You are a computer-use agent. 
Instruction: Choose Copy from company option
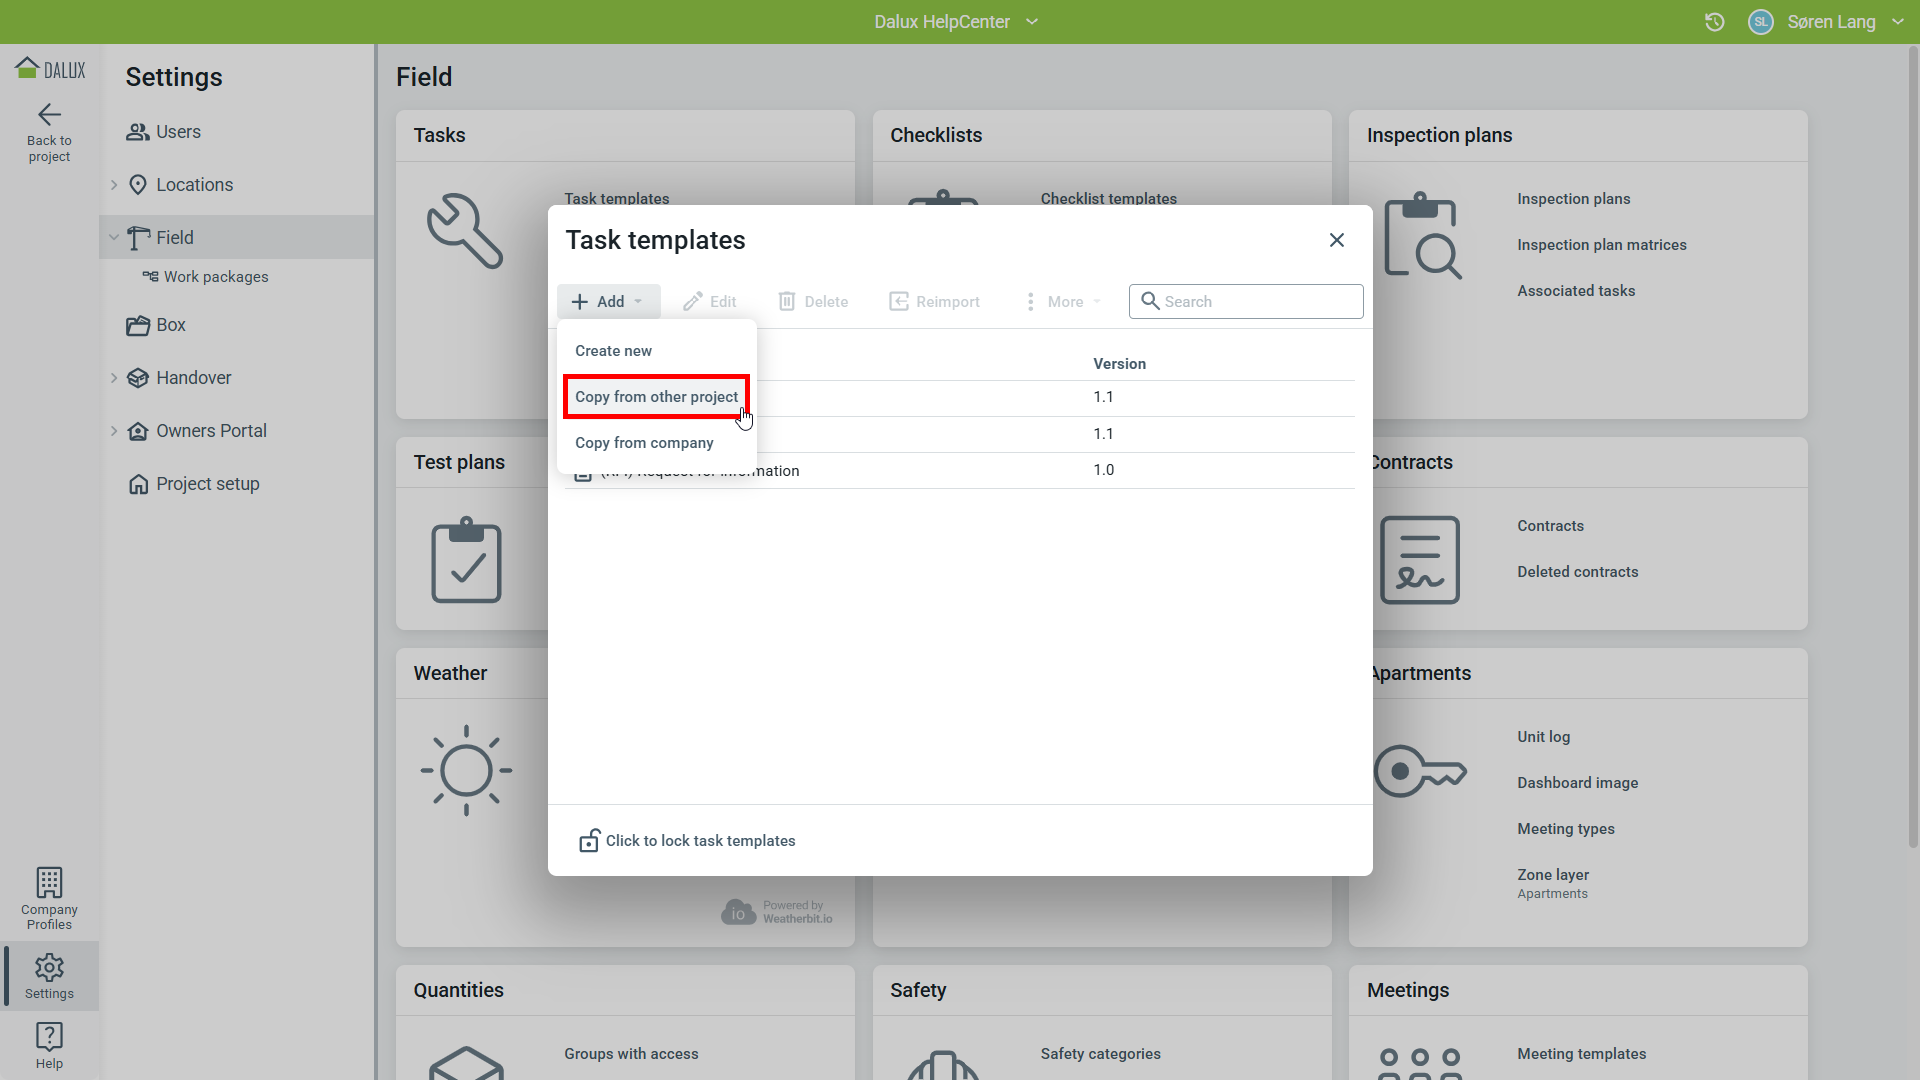click(x=644, y=443)
